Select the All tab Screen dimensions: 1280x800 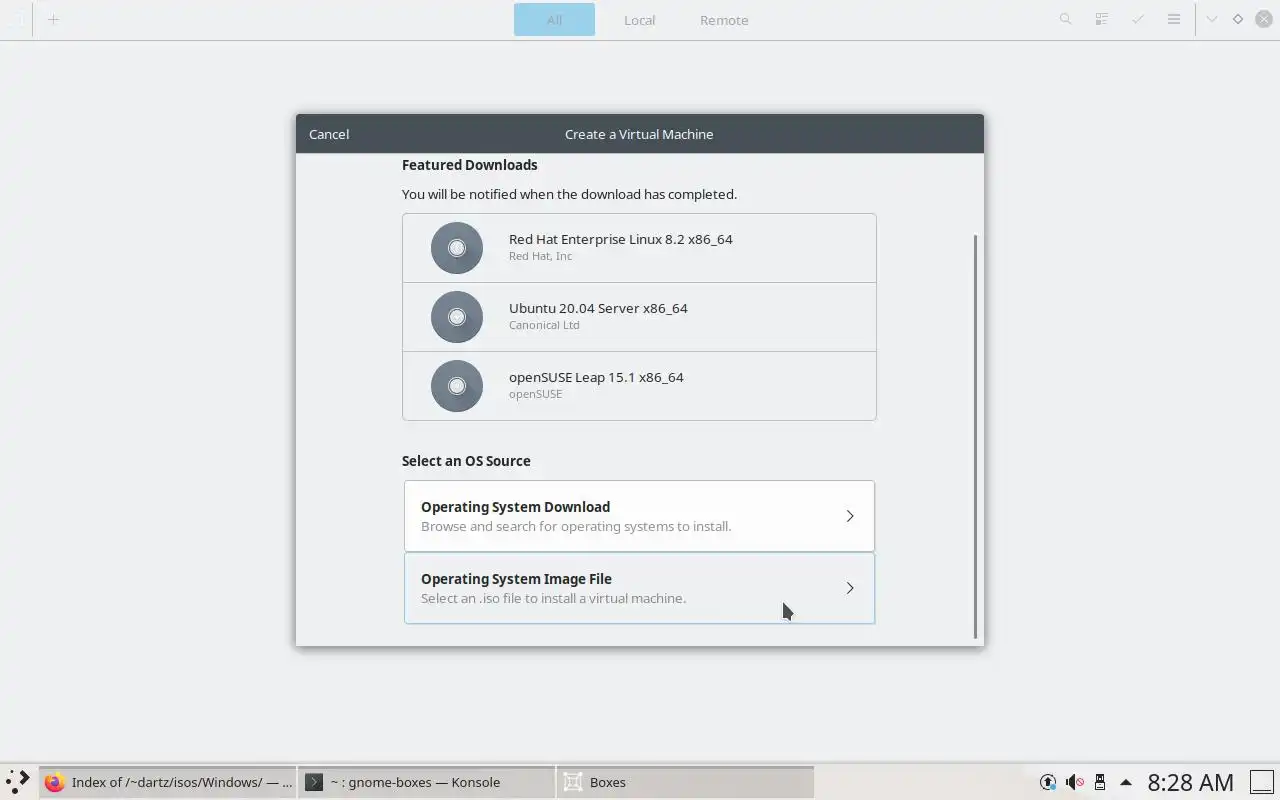[554, 19]
